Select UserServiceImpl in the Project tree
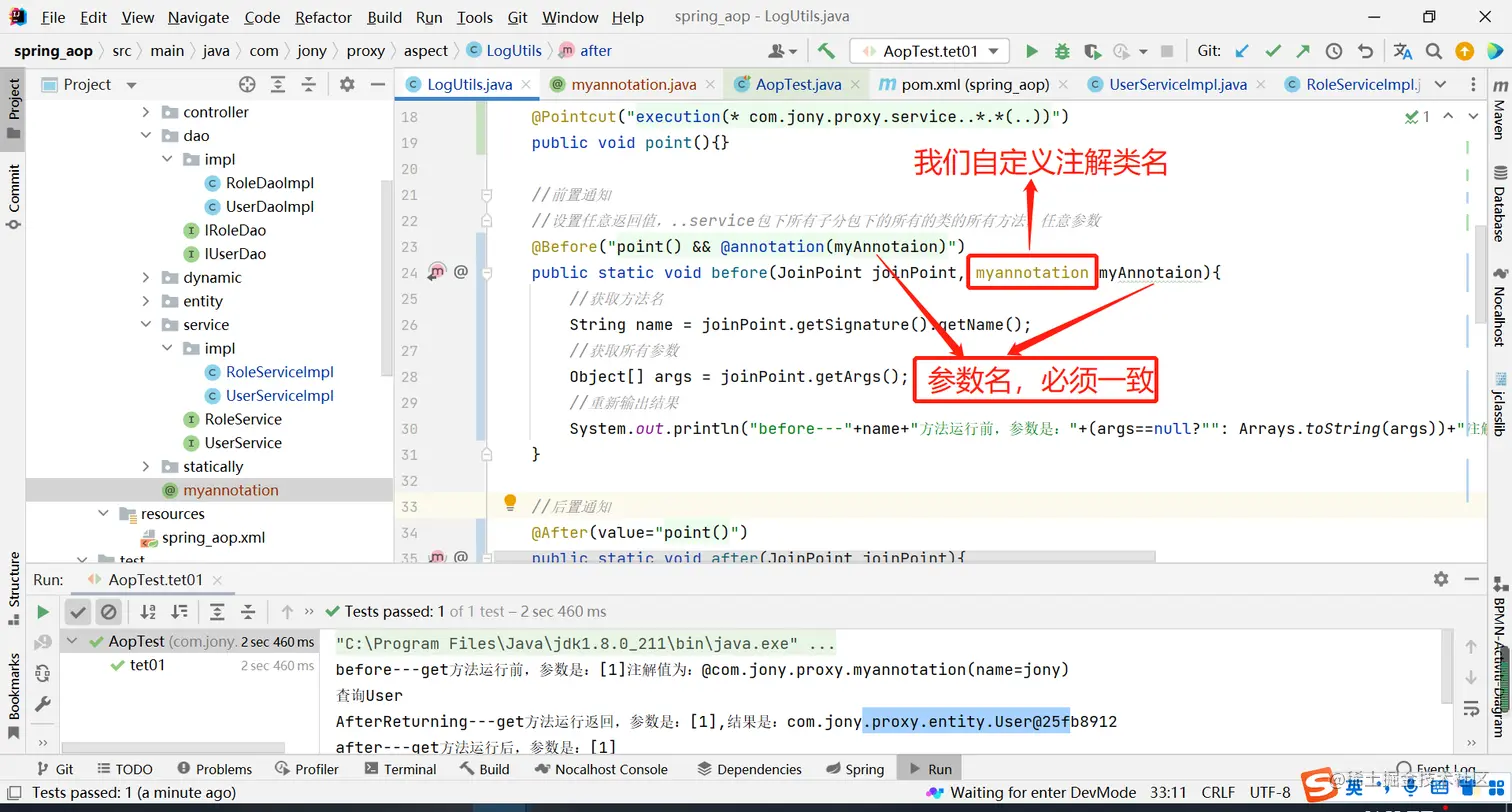The width and height of the screenshot is (1512, 812). coord(279,396)
